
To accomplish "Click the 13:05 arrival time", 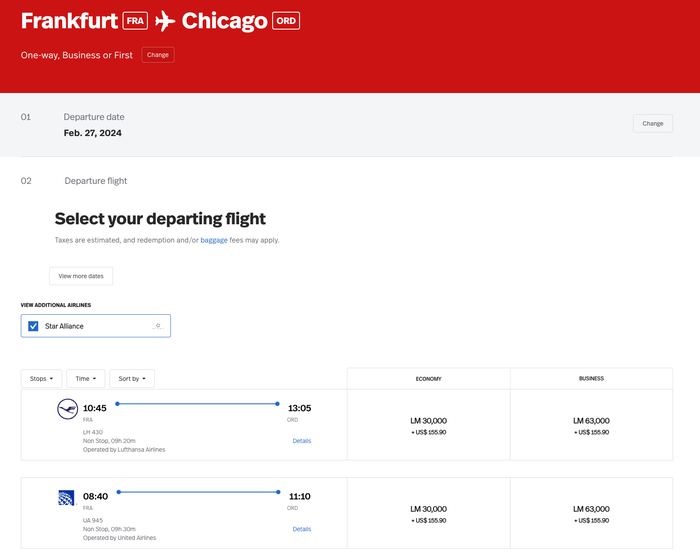I will tap(300, 408).
